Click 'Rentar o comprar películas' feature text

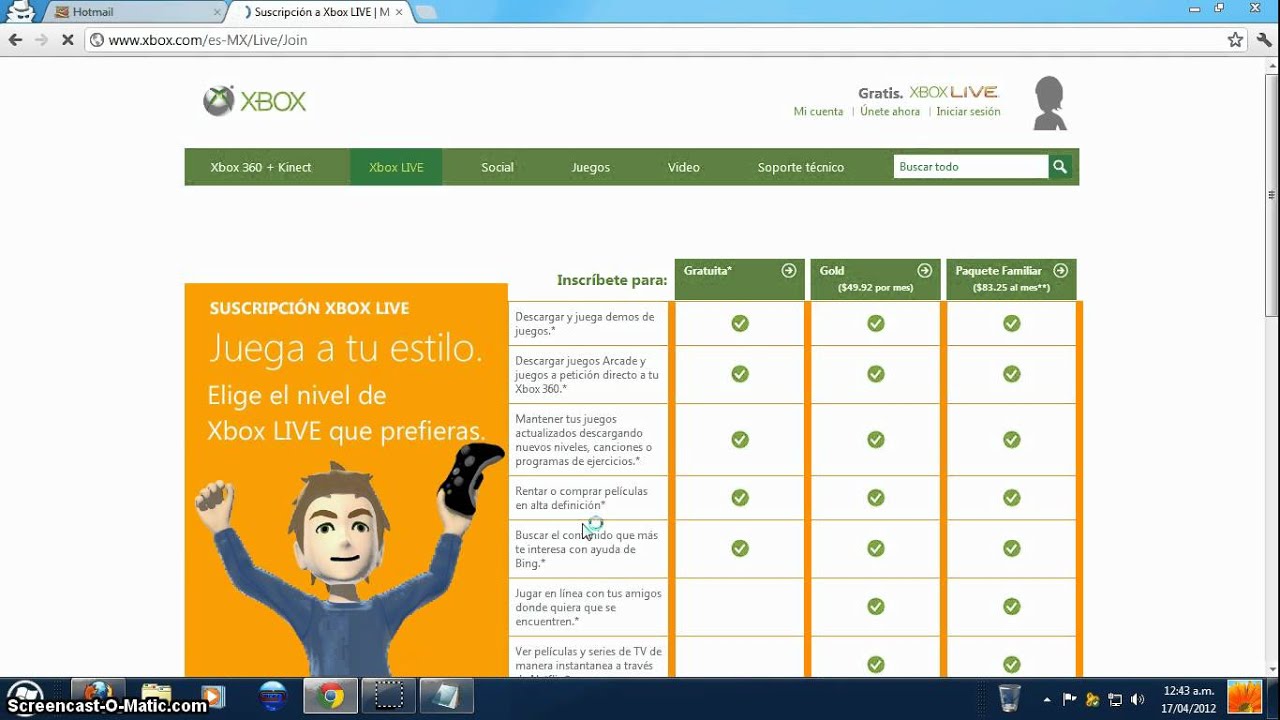581,498
